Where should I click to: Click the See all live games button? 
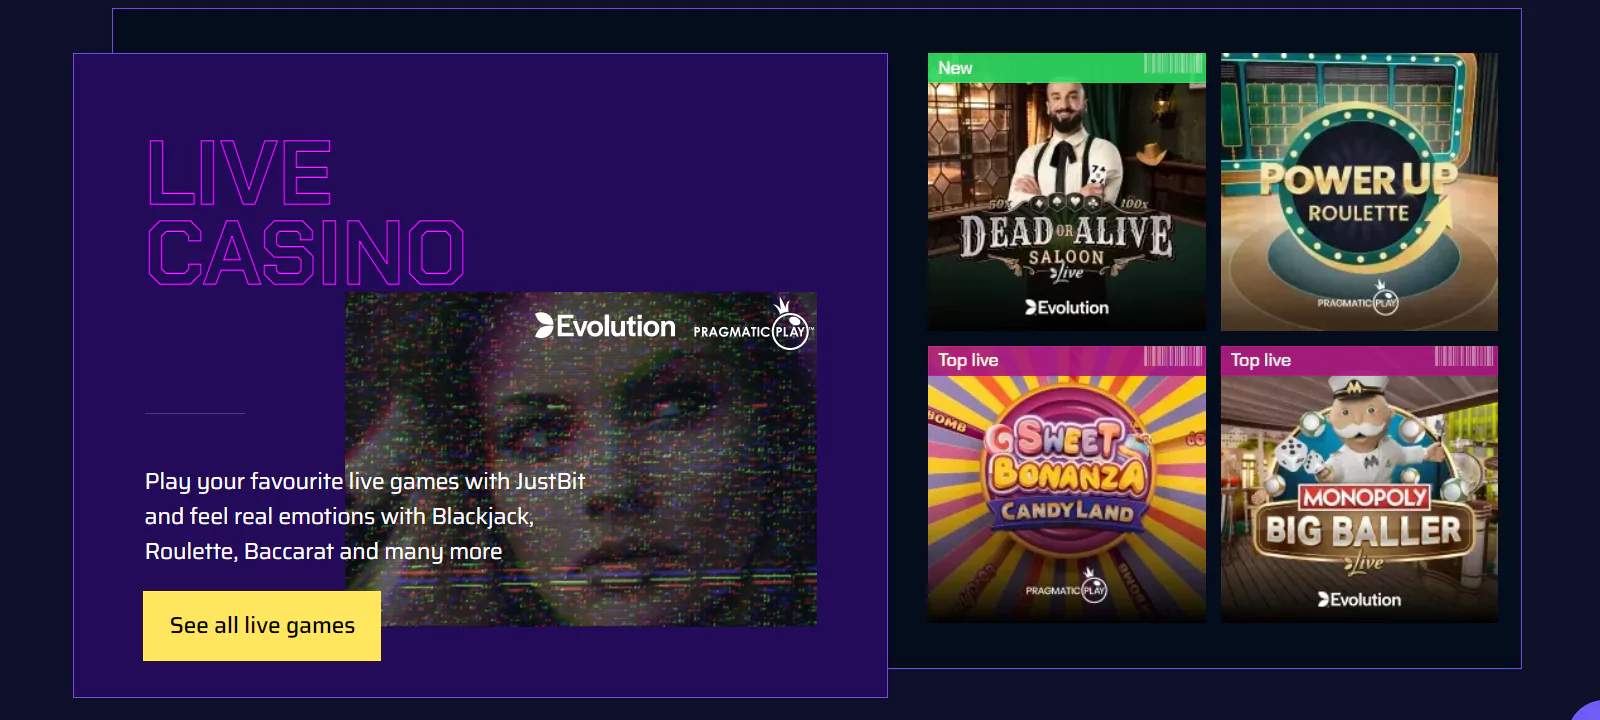tap(262, 626)
